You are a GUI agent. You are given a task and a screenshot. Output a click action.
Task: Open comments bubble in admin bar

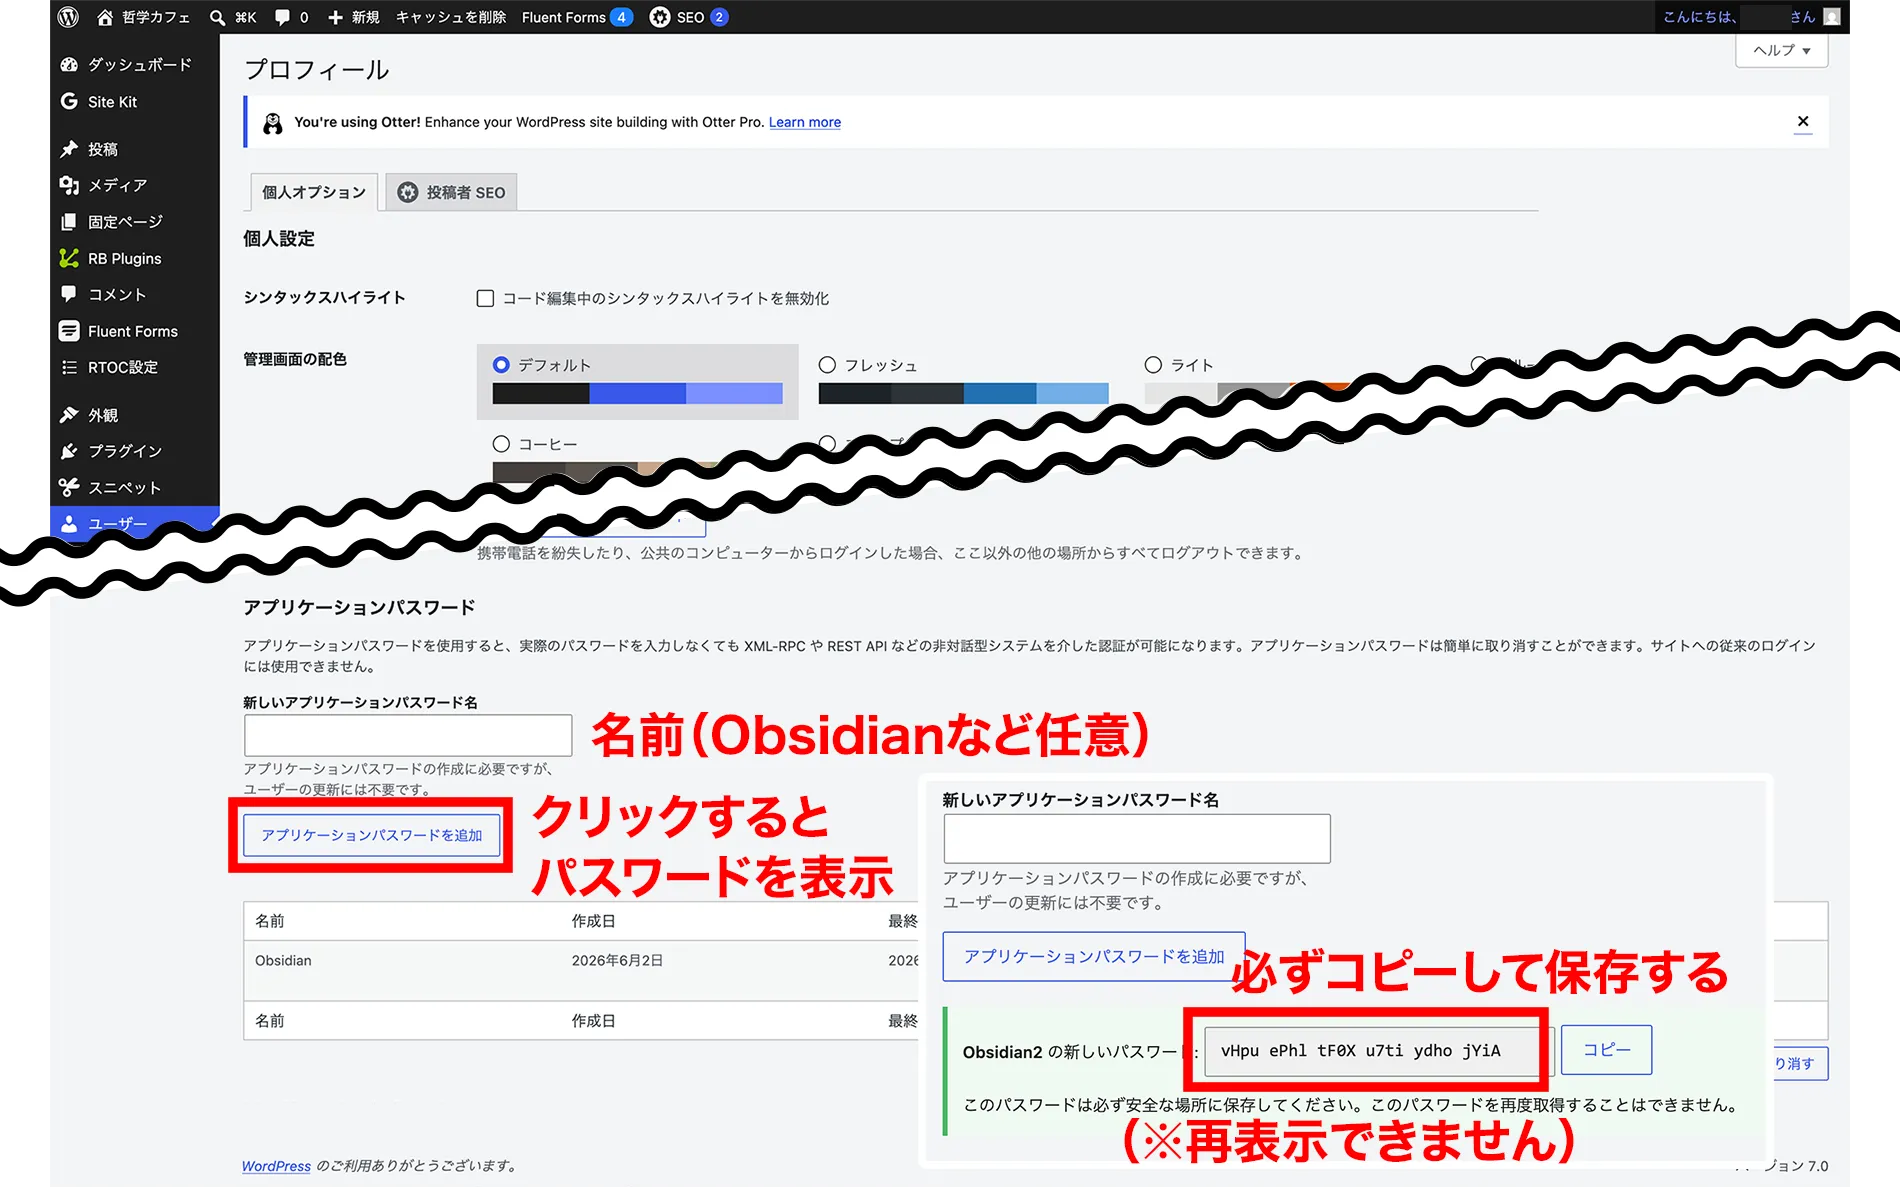coord(282,17)
